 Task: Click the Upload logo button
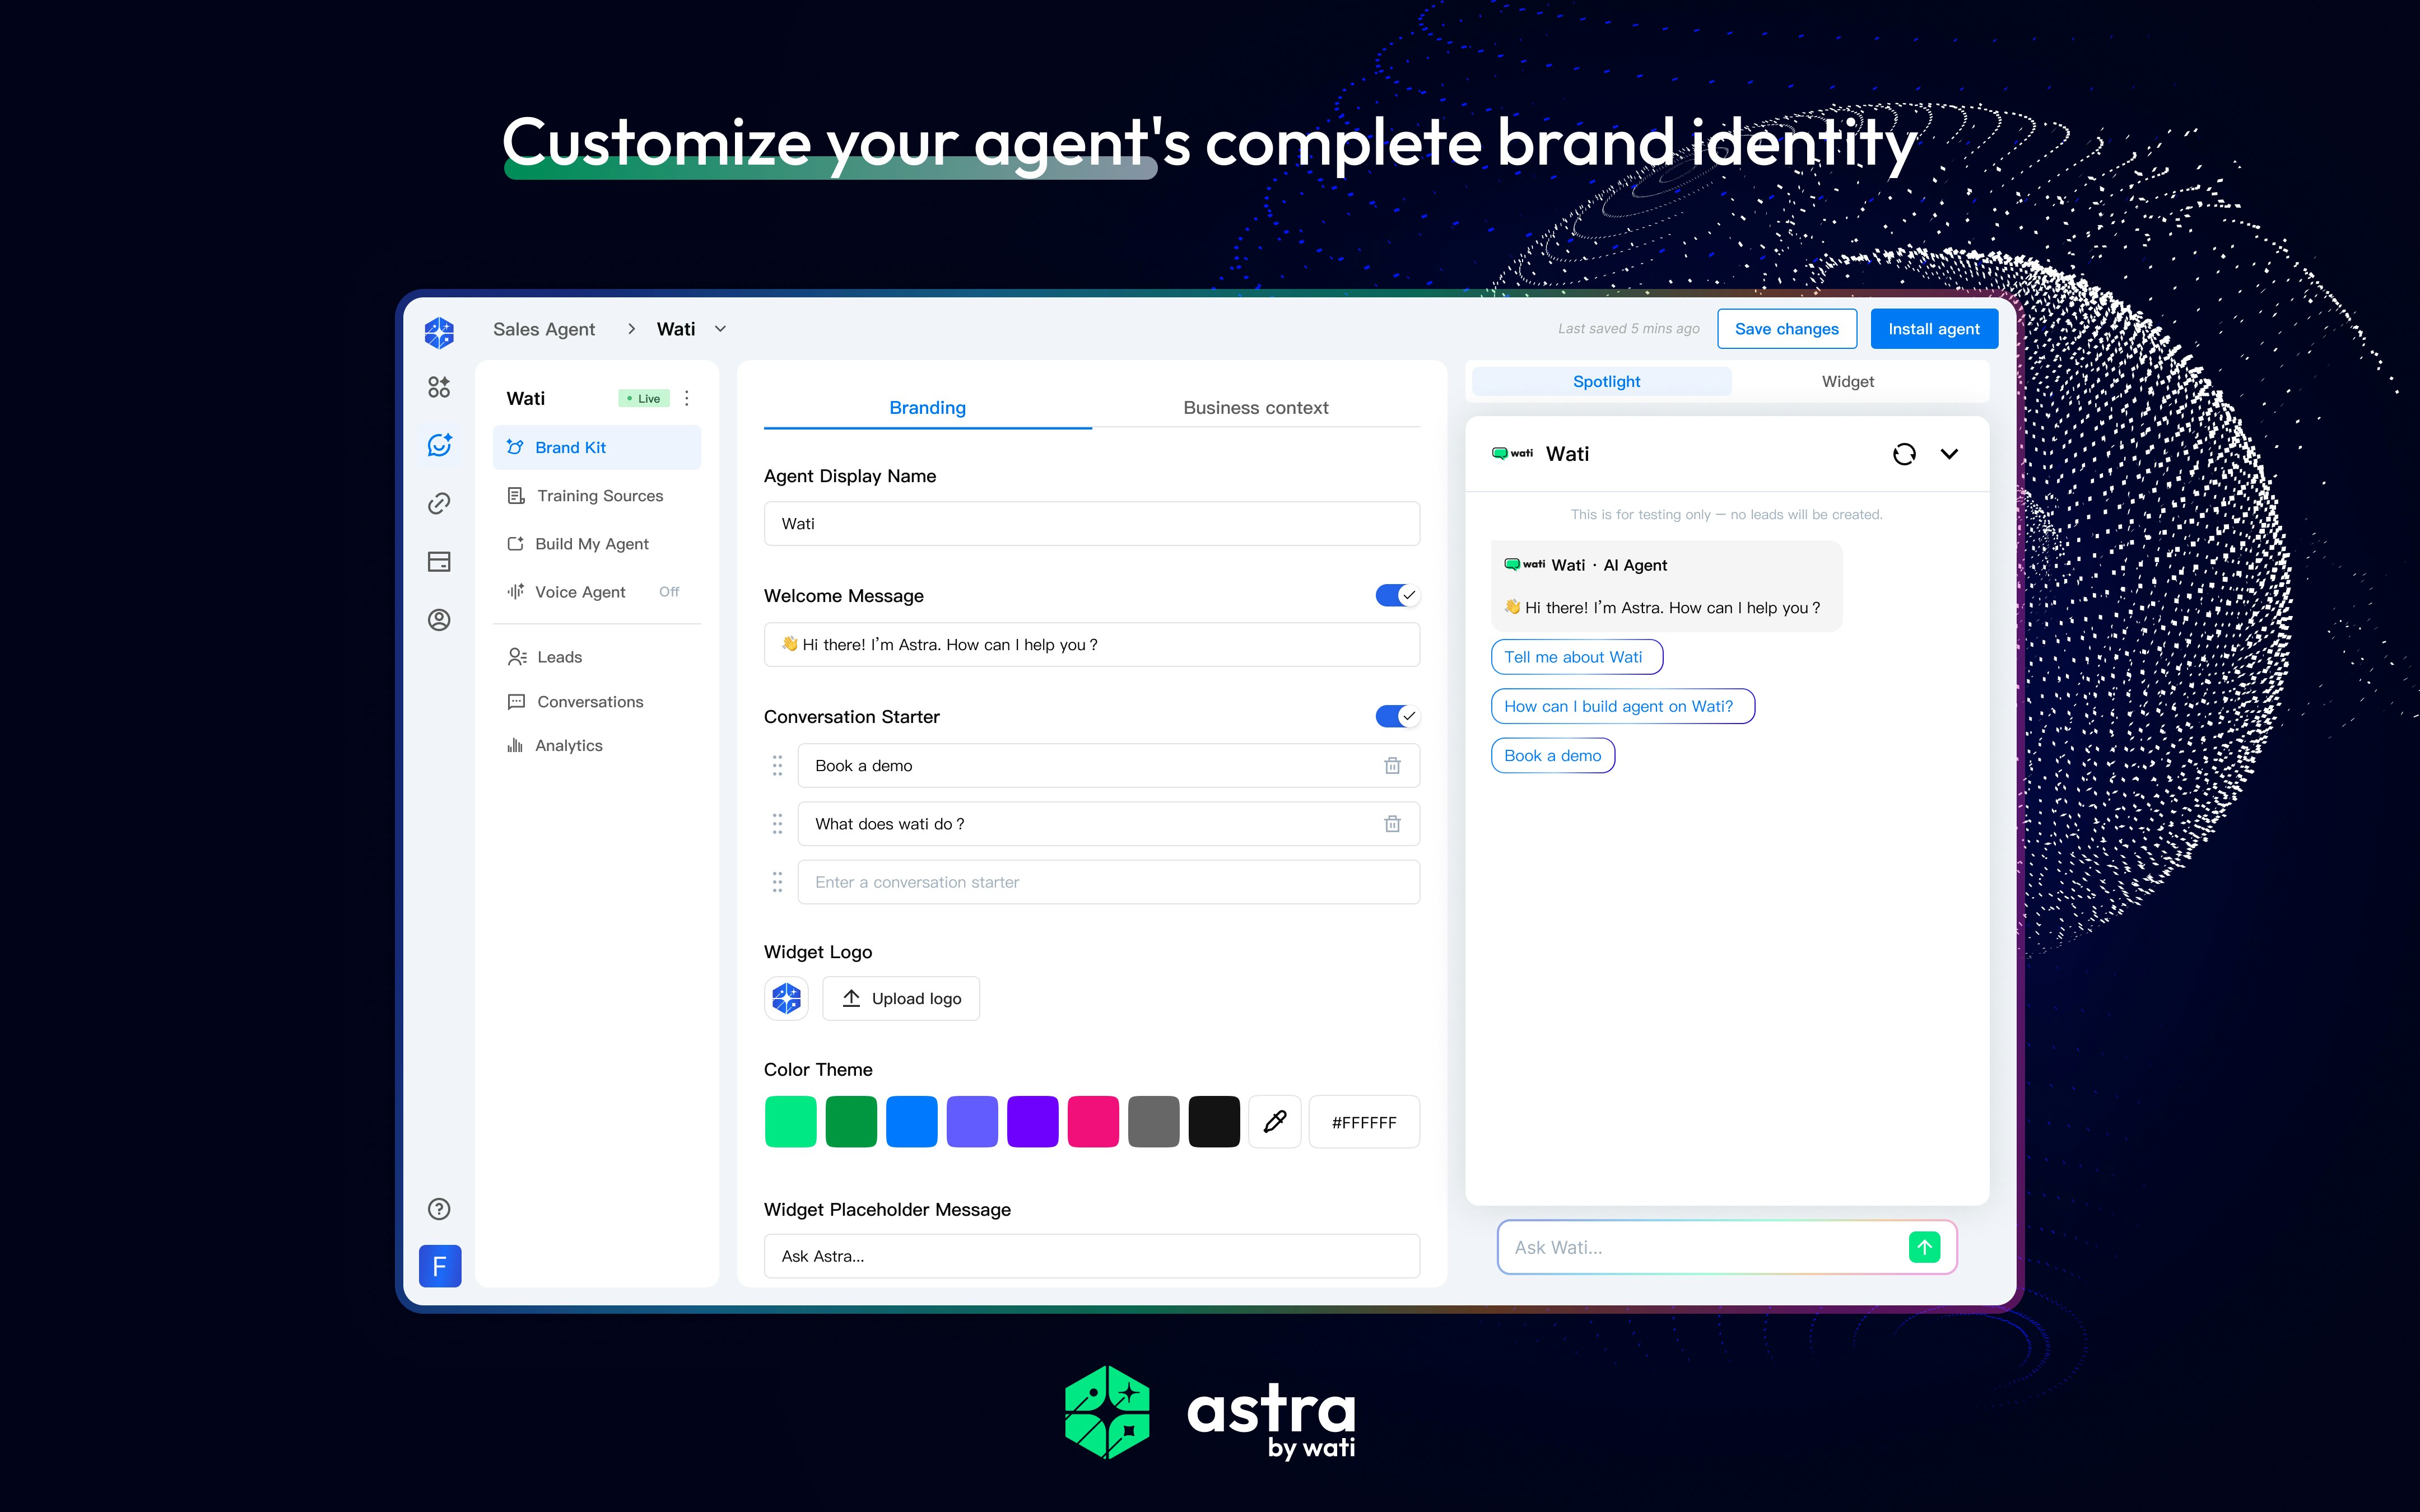(x=901, y=998)
